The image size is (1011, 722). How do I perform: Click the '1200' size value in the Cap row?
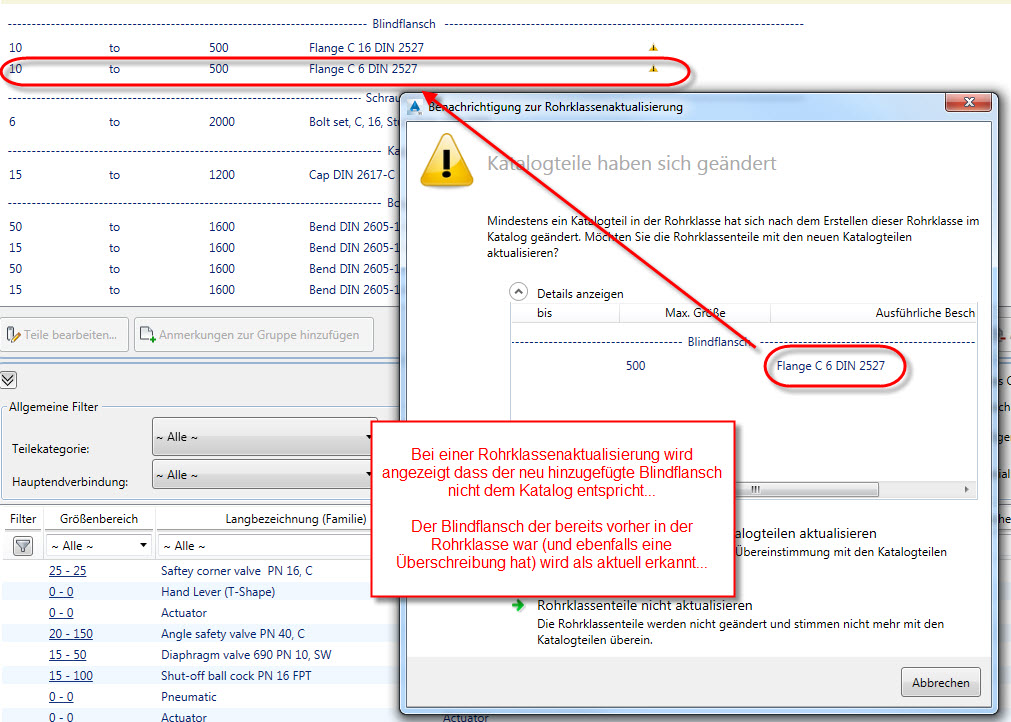222,175
